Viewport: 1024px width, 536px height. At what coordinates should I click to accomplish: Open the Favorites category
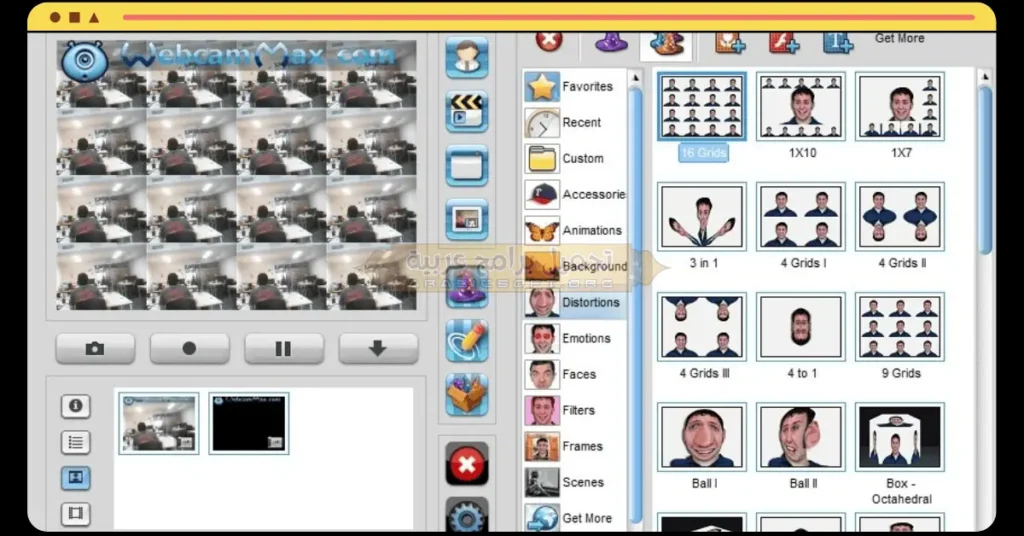pos(575,87)
